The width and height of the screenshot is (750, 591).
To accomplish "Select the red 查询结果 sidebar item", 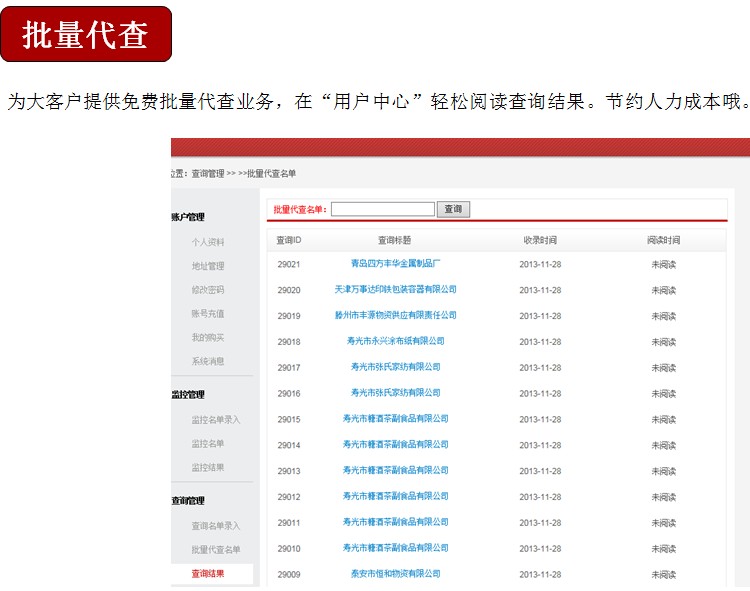I will tap(208, 573).
